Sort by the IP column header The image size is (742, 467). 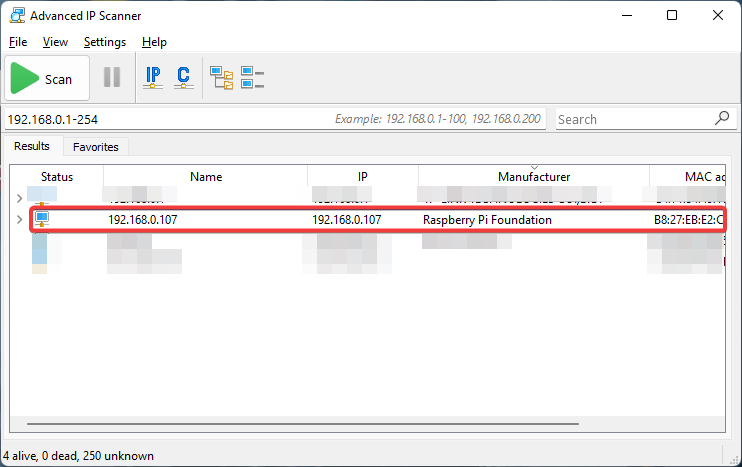coord(362,177)
